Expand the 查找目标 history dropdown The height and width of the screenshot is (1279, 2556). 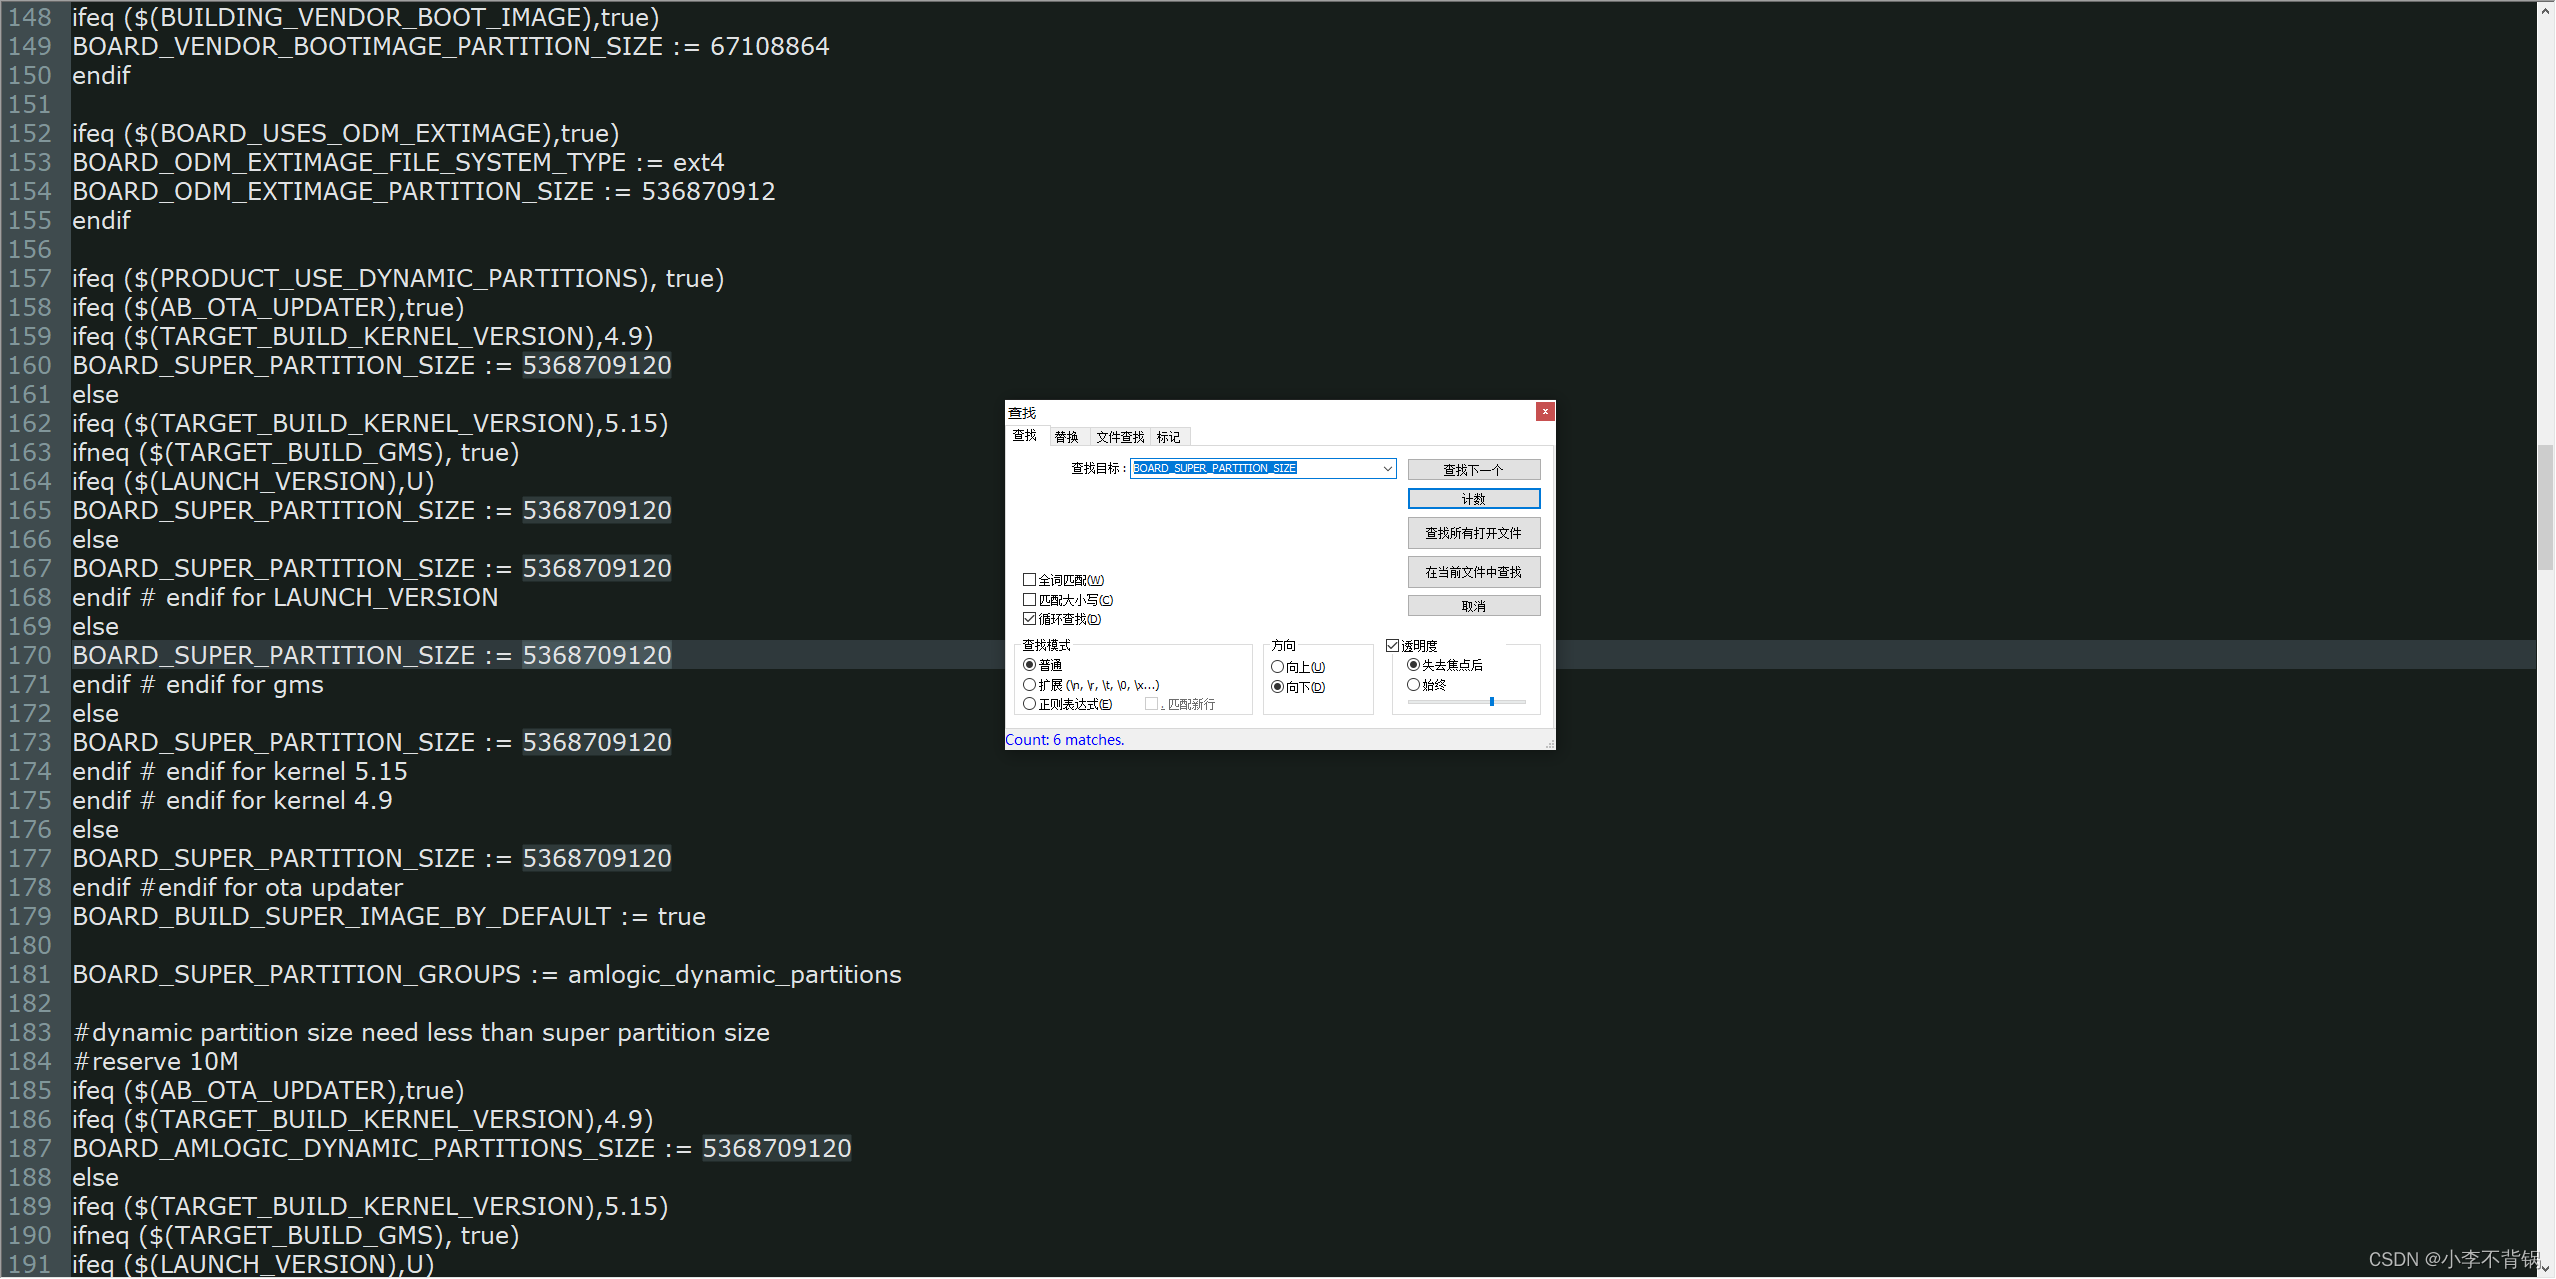coord(1388,468)
